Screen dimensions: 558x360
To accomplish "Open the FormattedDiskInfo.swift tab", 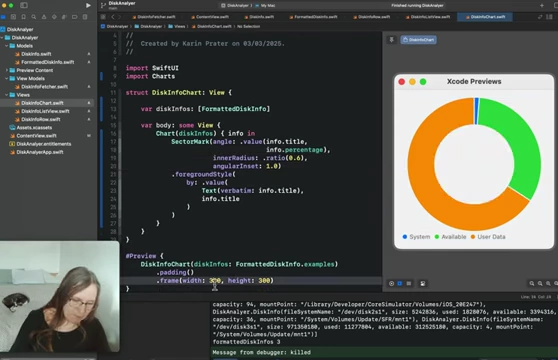I will click(313, 17).
